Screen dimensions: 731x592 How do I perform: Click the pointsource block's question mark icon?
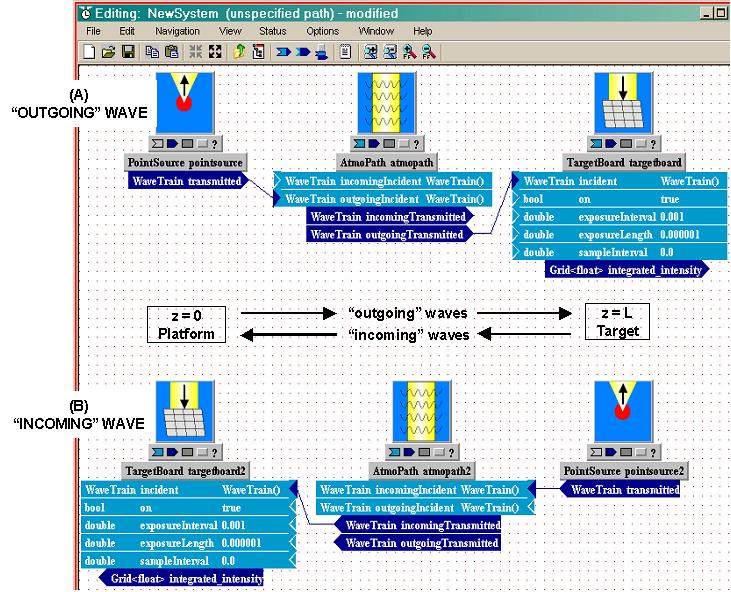[214, 144]
